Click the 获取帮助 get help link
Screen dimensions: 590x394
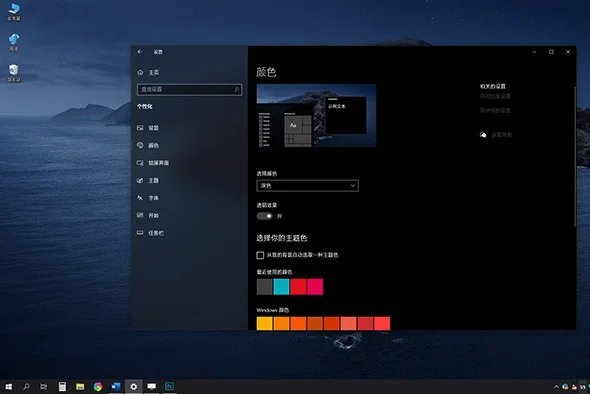click(502, 135)
